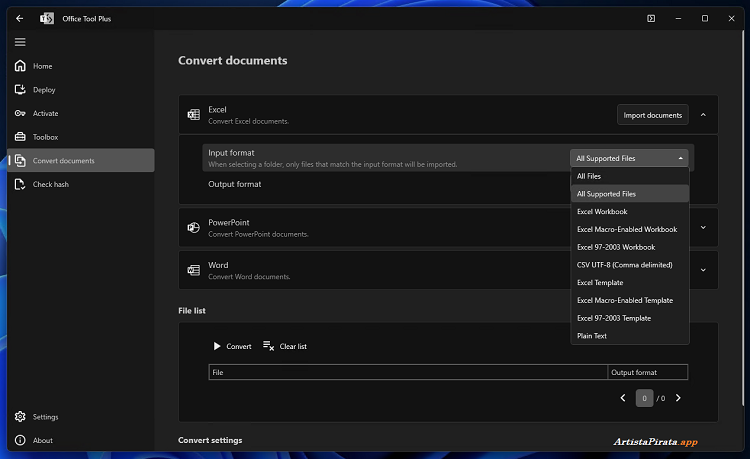Click the PowerPoint section title
The height and width of the screenshot is (459, 750).
tap(229, 222)
